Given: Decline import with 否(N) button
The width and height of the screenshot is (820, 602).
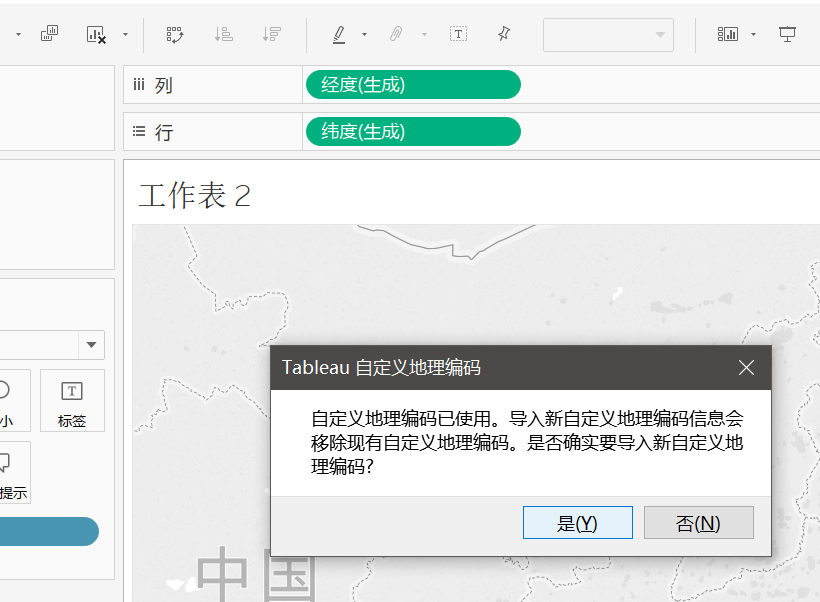Looking at the screenshot, I should [x=699, y=523].
